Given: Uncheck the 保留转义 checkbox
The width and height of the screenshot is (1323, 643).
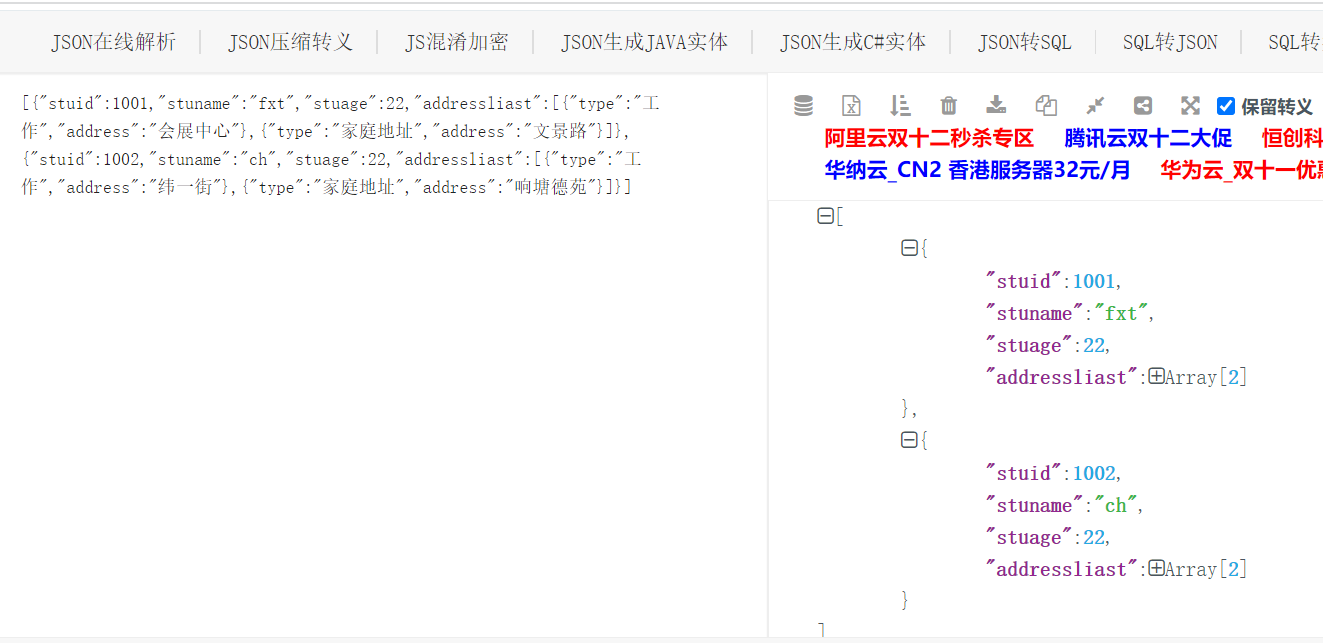Looking at the screenshot, I should 1225,104.
